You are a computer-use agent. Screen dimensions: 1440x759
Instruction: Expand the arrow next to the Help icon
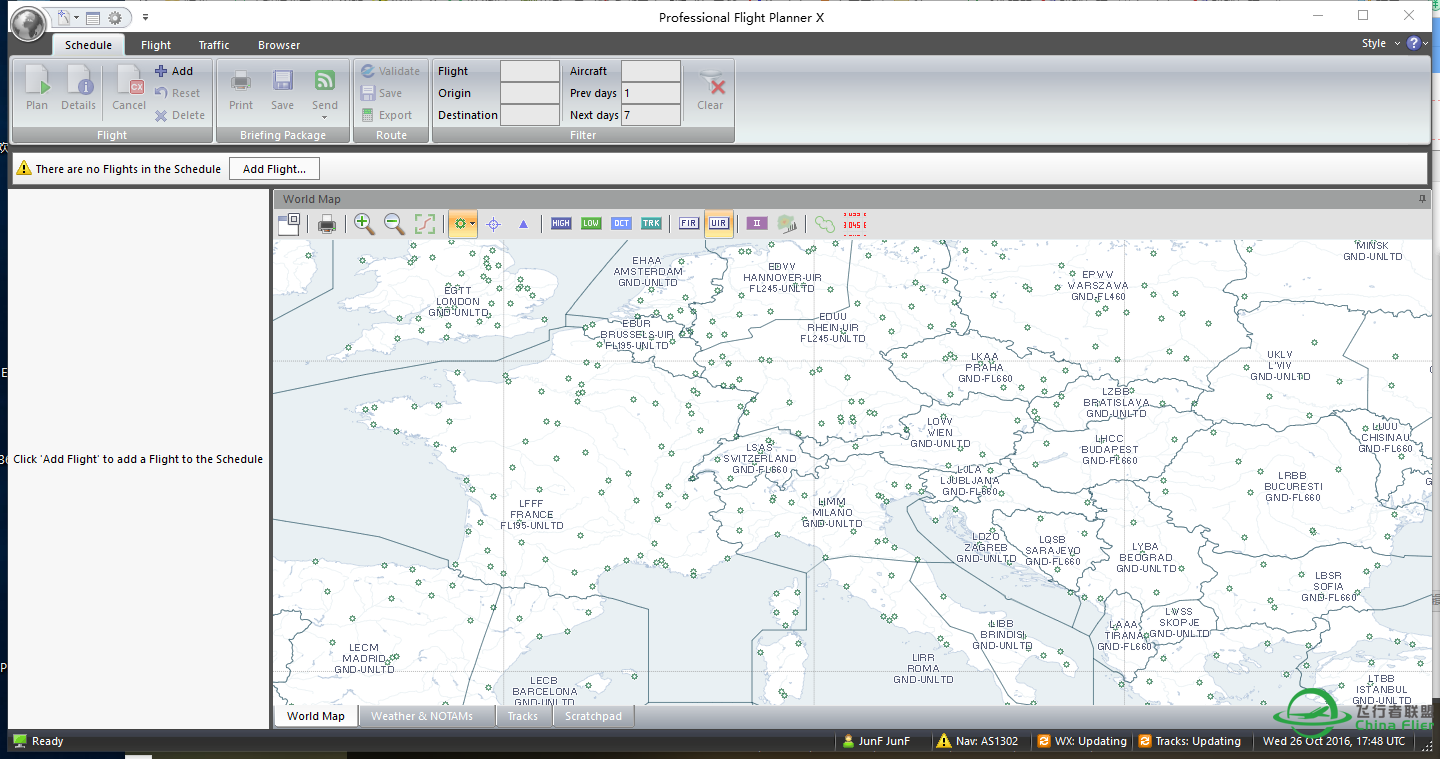pyautogui.click(x=1426, y=43)
